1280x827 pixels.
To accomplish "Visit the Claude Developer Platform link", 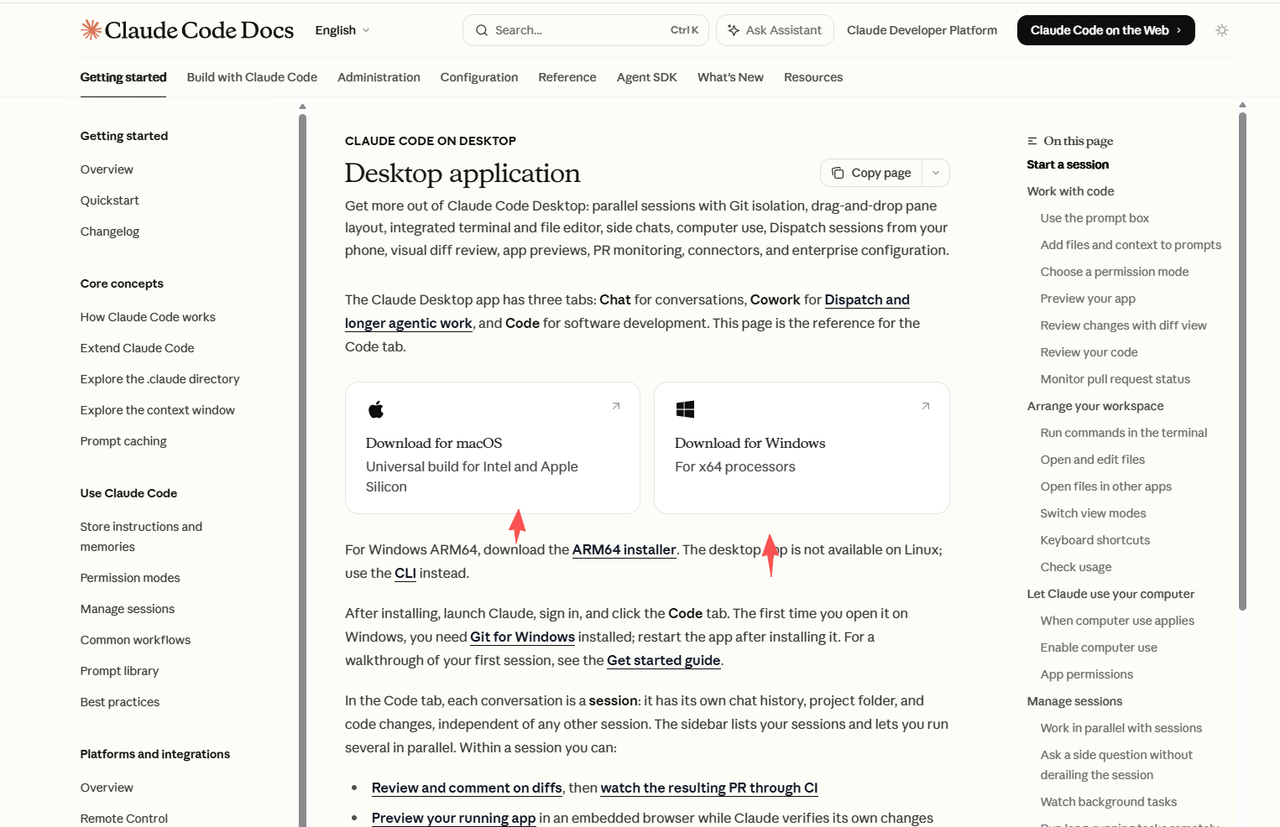I will point(922,30).
